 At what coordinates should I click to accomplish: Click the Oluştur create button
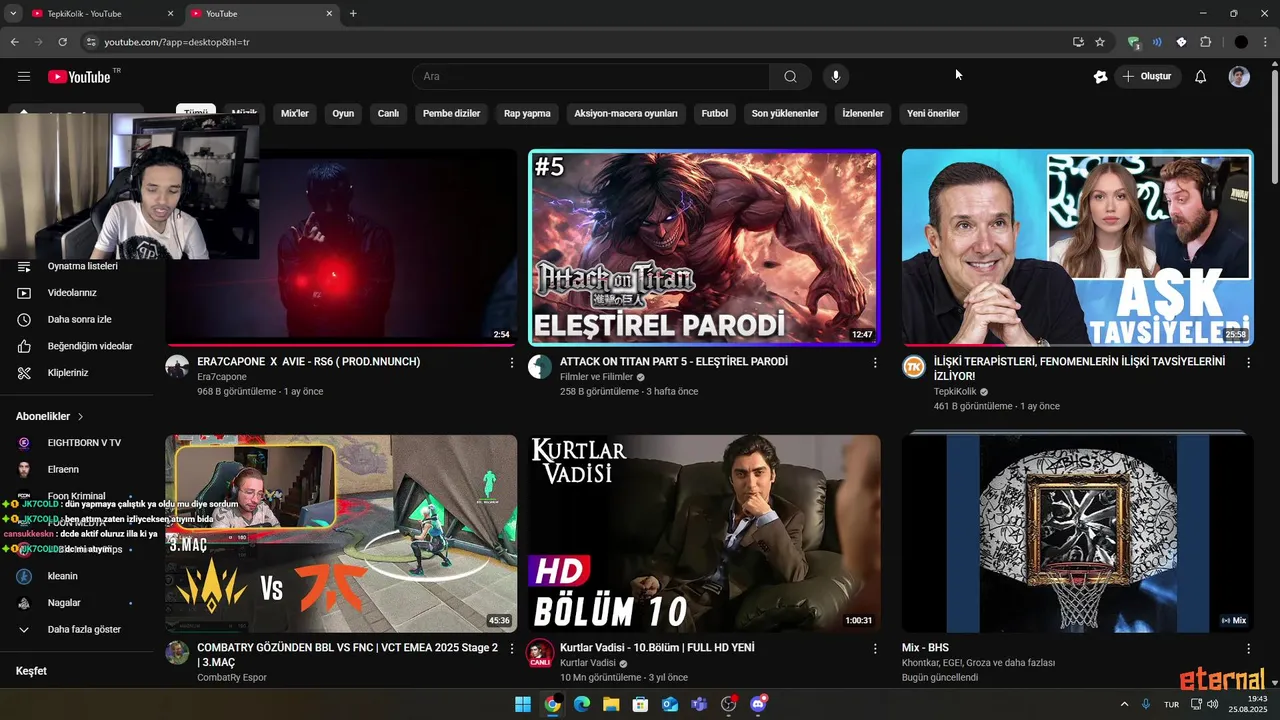pos(1148,77)
